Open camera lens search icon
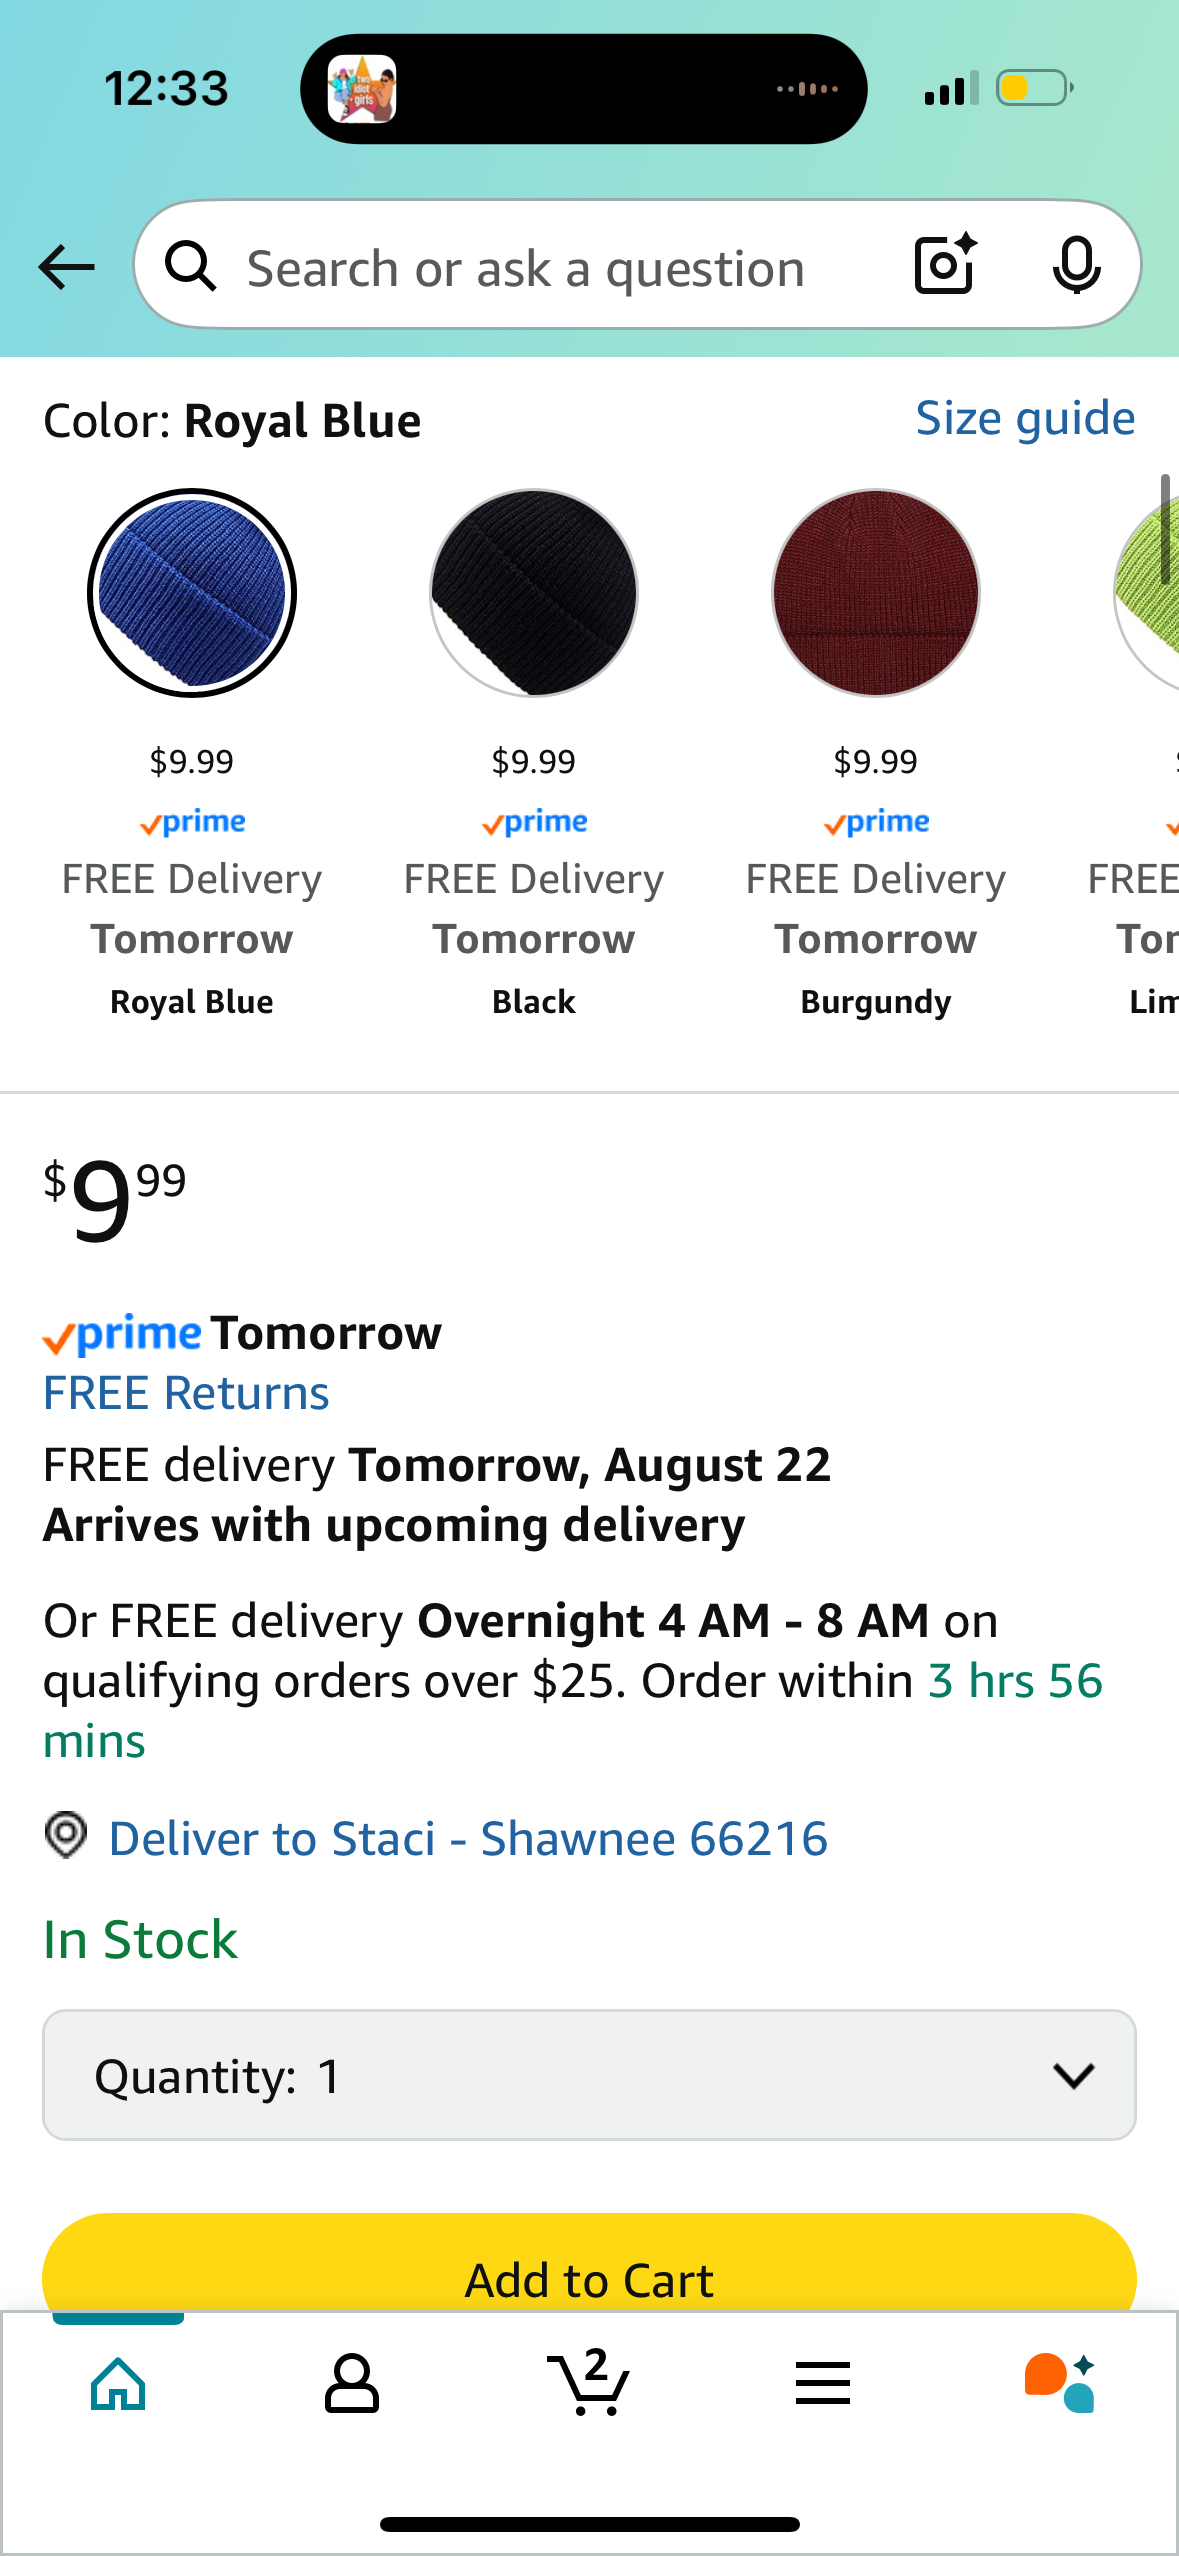The height and width of the screenshot is (2556, 1179). point(945,264)
